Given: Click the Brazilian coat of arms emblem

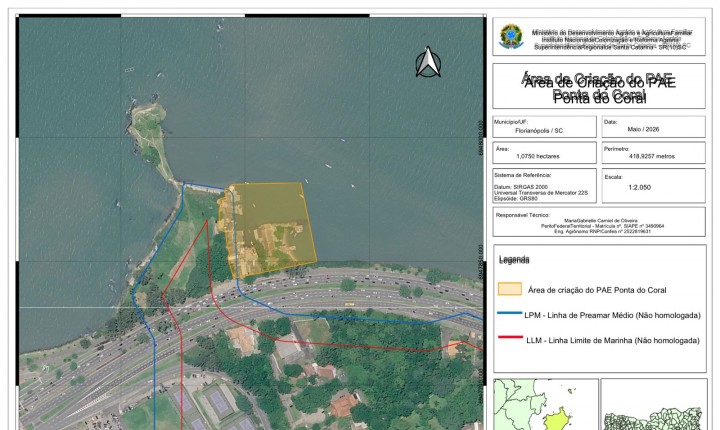Looking at the screenshot, I should point(511,37).
